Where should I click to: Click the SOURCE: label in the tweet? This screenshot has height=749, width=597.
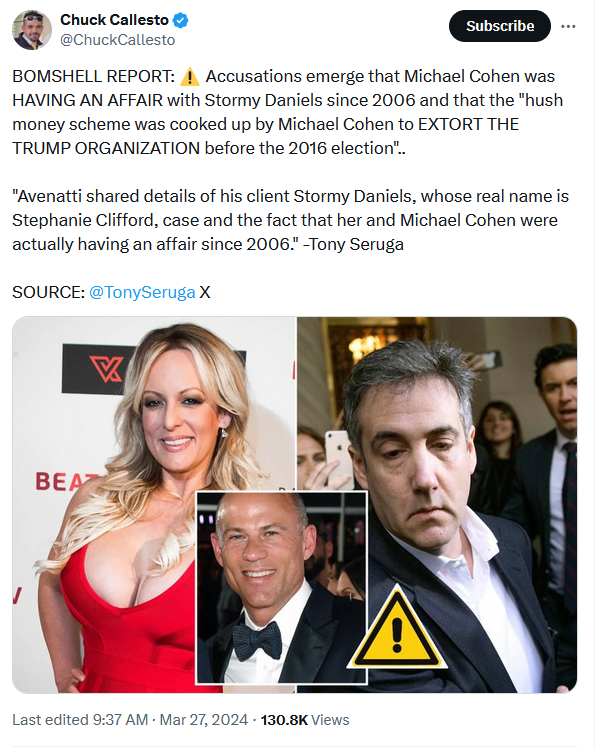coord(48,292)
